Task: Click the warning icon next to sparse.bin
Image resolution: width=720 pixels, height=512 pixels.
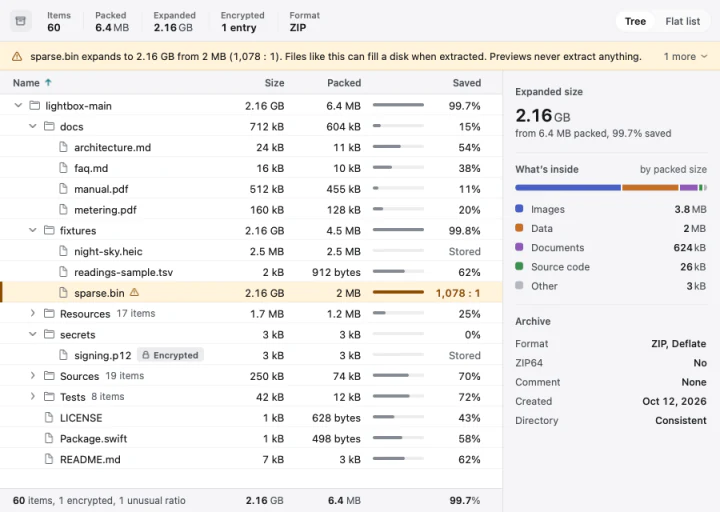Action: click(134, 292)
